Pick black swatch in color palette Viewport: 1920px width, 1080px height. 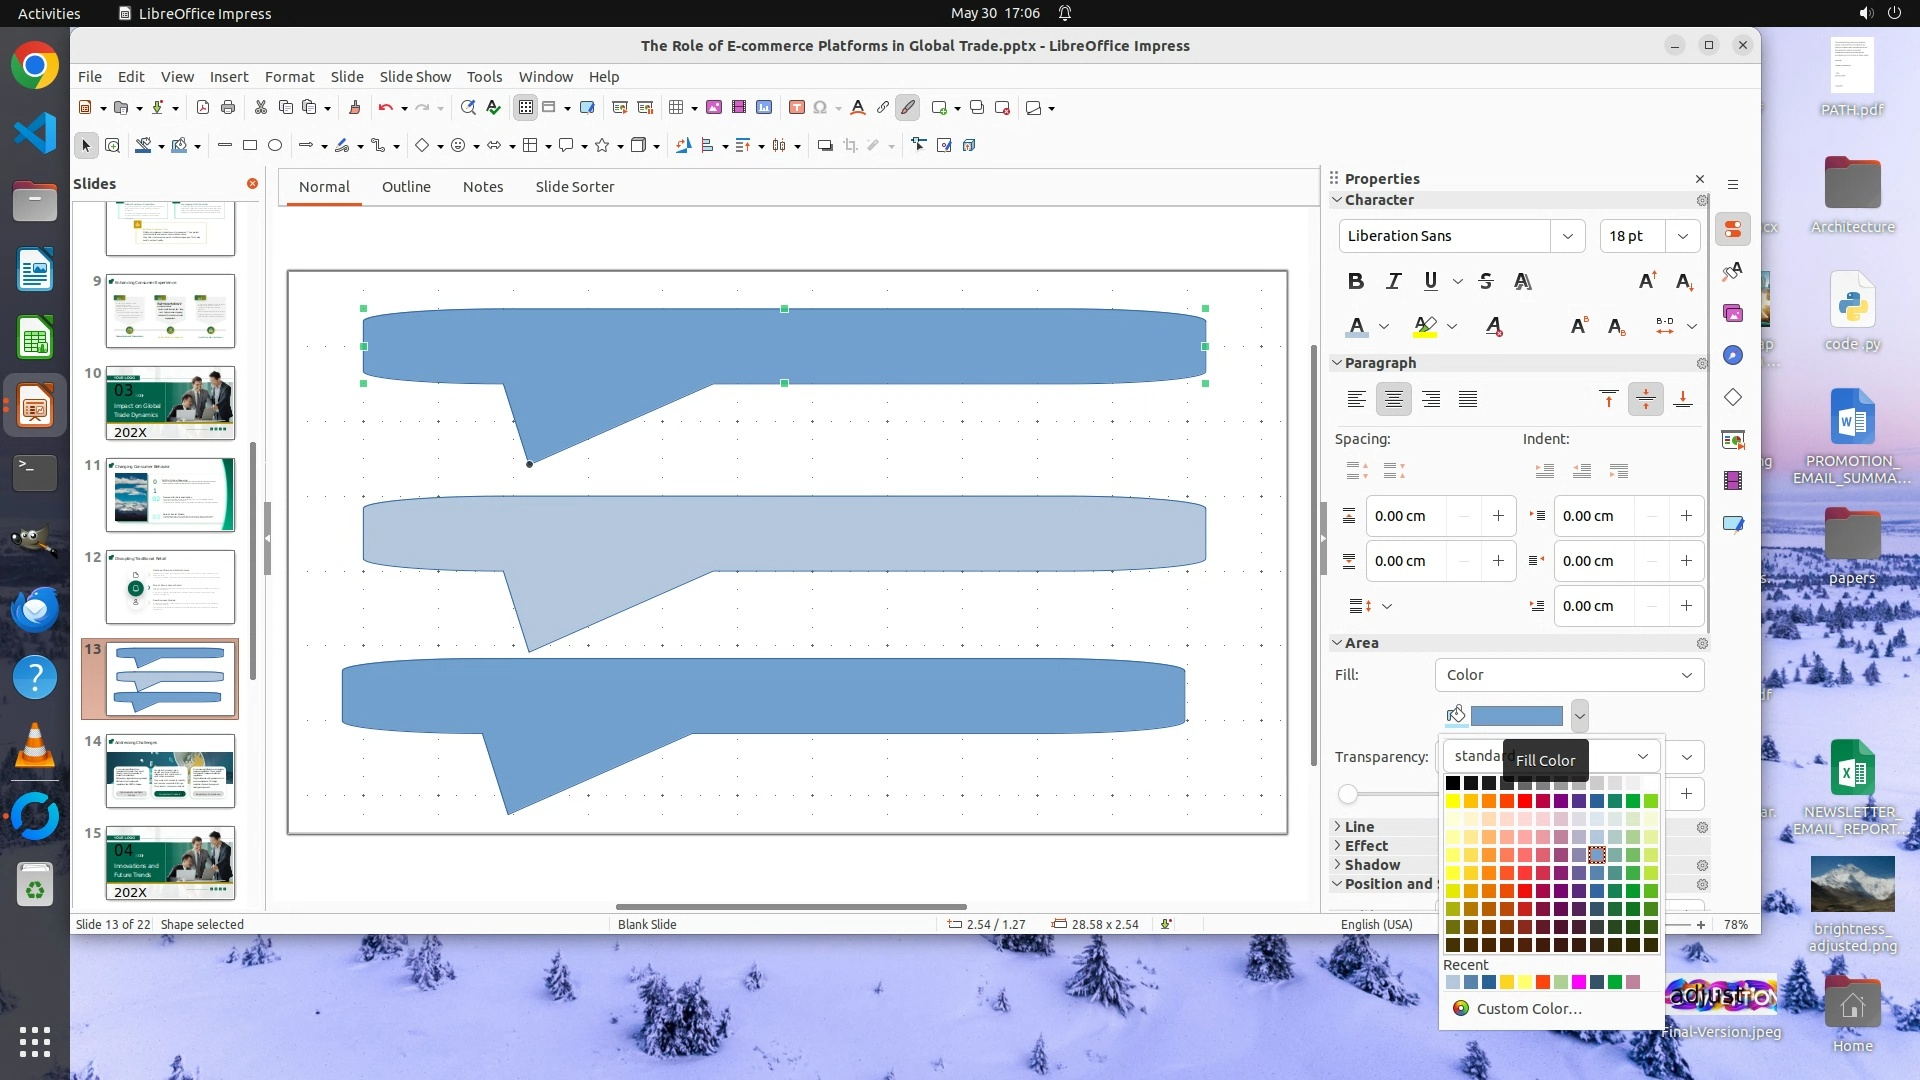point(1453,783)
